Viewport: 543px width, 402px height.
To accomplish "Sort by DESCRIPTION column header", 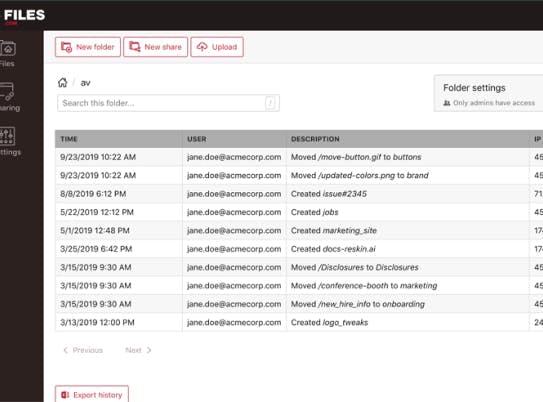I will tap(315, 139).
